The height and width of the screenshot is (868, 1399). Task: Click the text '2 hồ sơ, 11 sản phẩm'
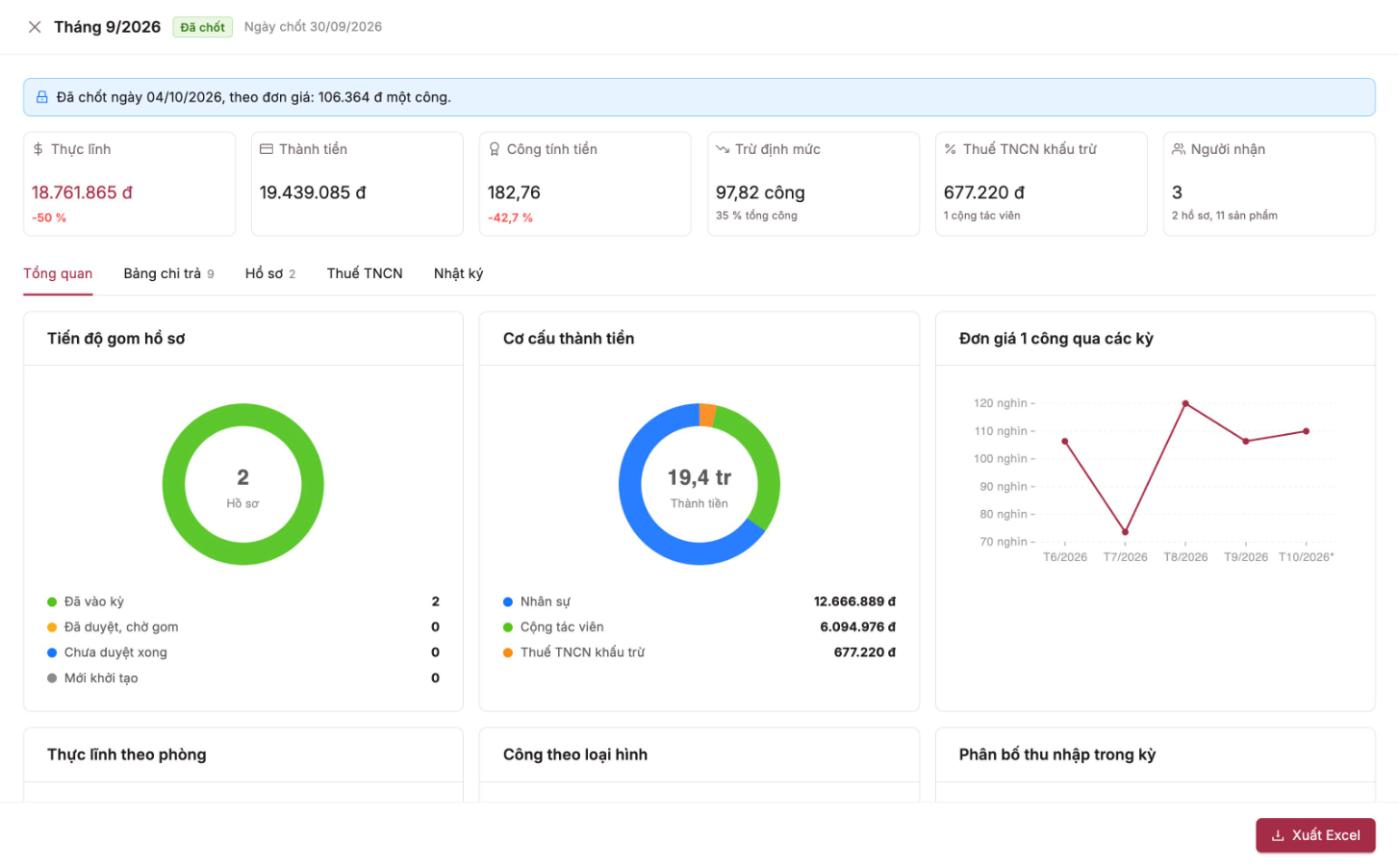(1224, 215)
